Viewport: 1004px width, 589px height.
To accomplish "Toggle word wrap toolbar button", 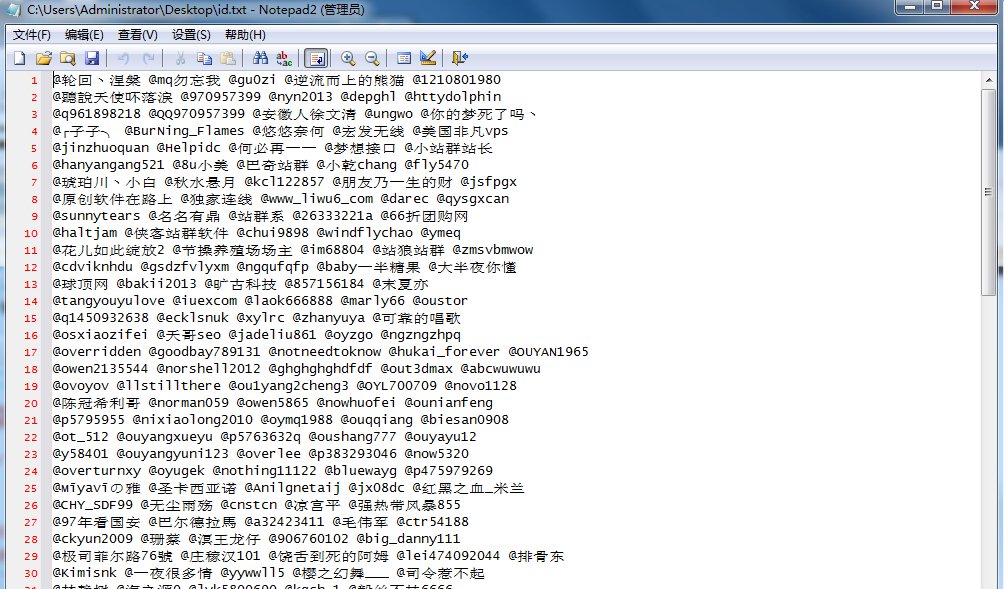I will pyautogui.click(x=316, y=59).
